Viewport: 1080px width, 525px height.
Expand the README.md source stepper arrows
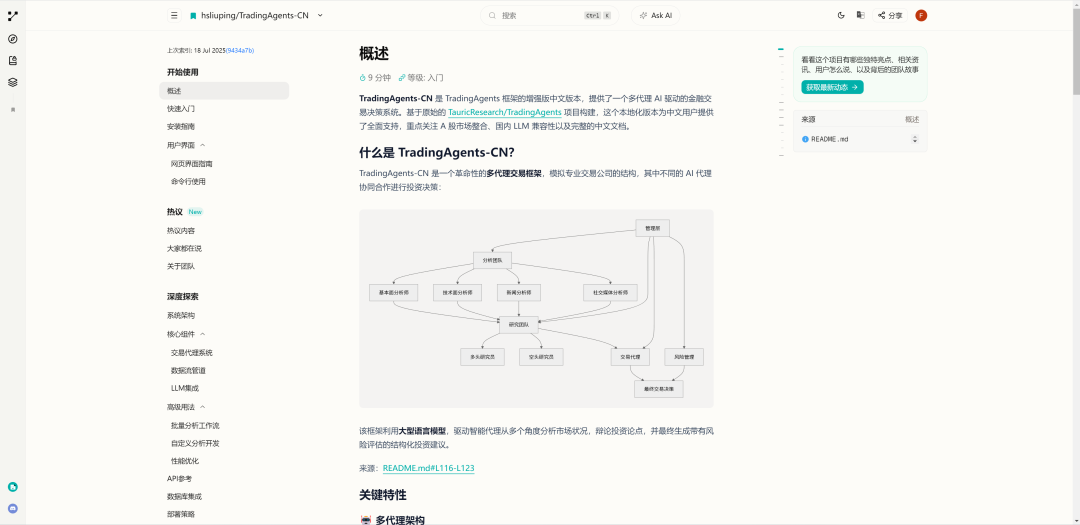point(915,139)
